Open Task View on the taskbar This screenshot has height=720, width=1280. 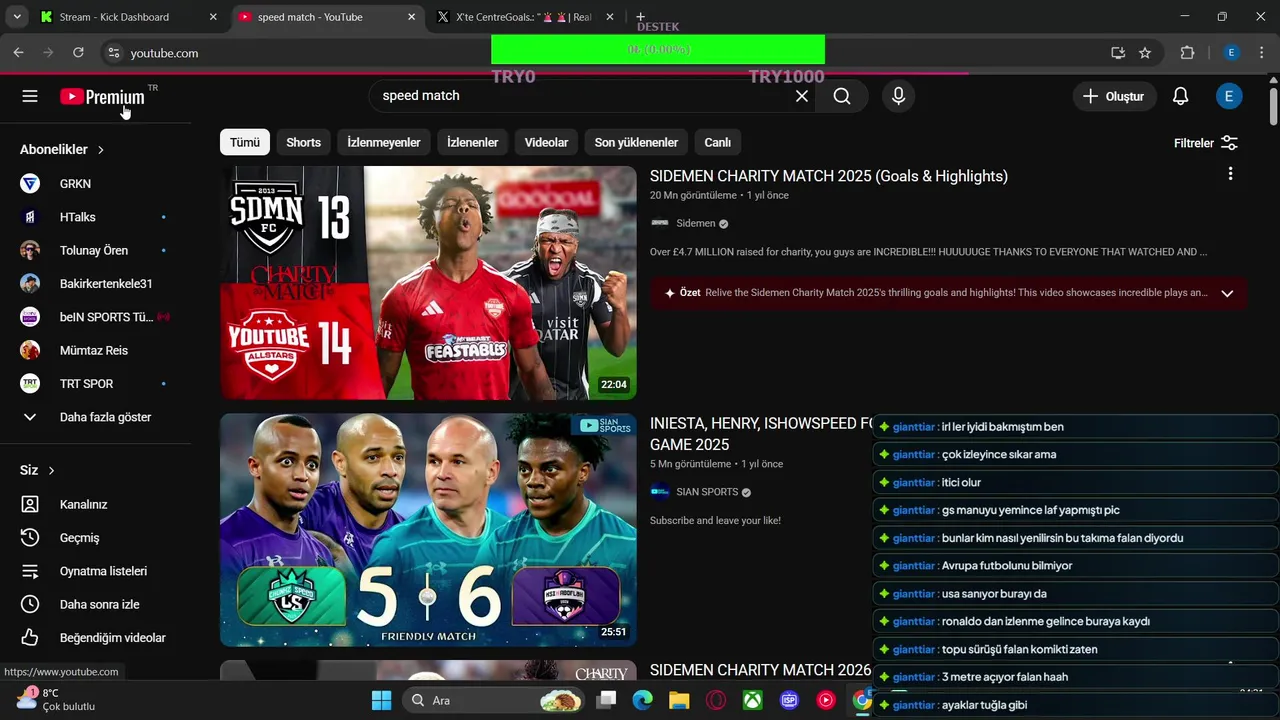606,700
